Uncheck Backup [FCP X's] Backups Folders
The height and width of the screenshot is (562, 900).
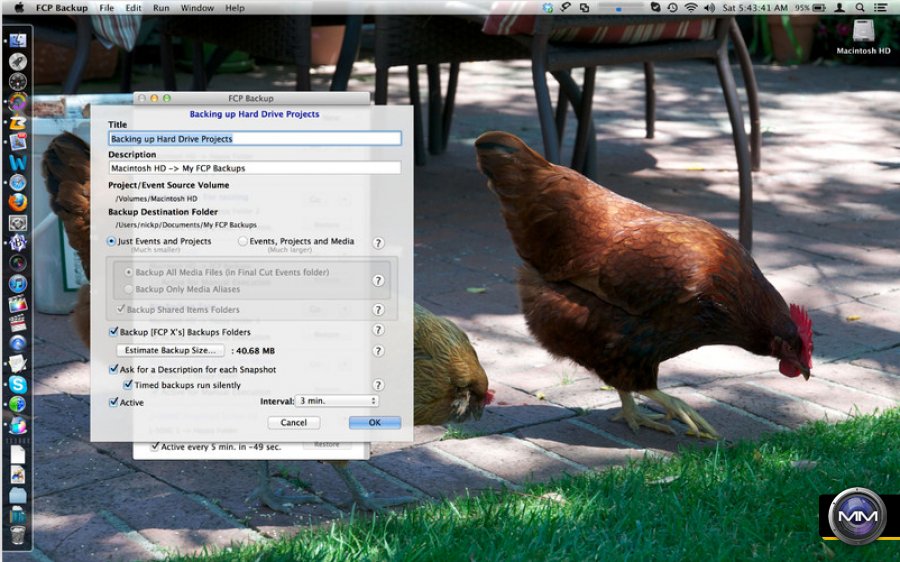click(x=113, y=332)
